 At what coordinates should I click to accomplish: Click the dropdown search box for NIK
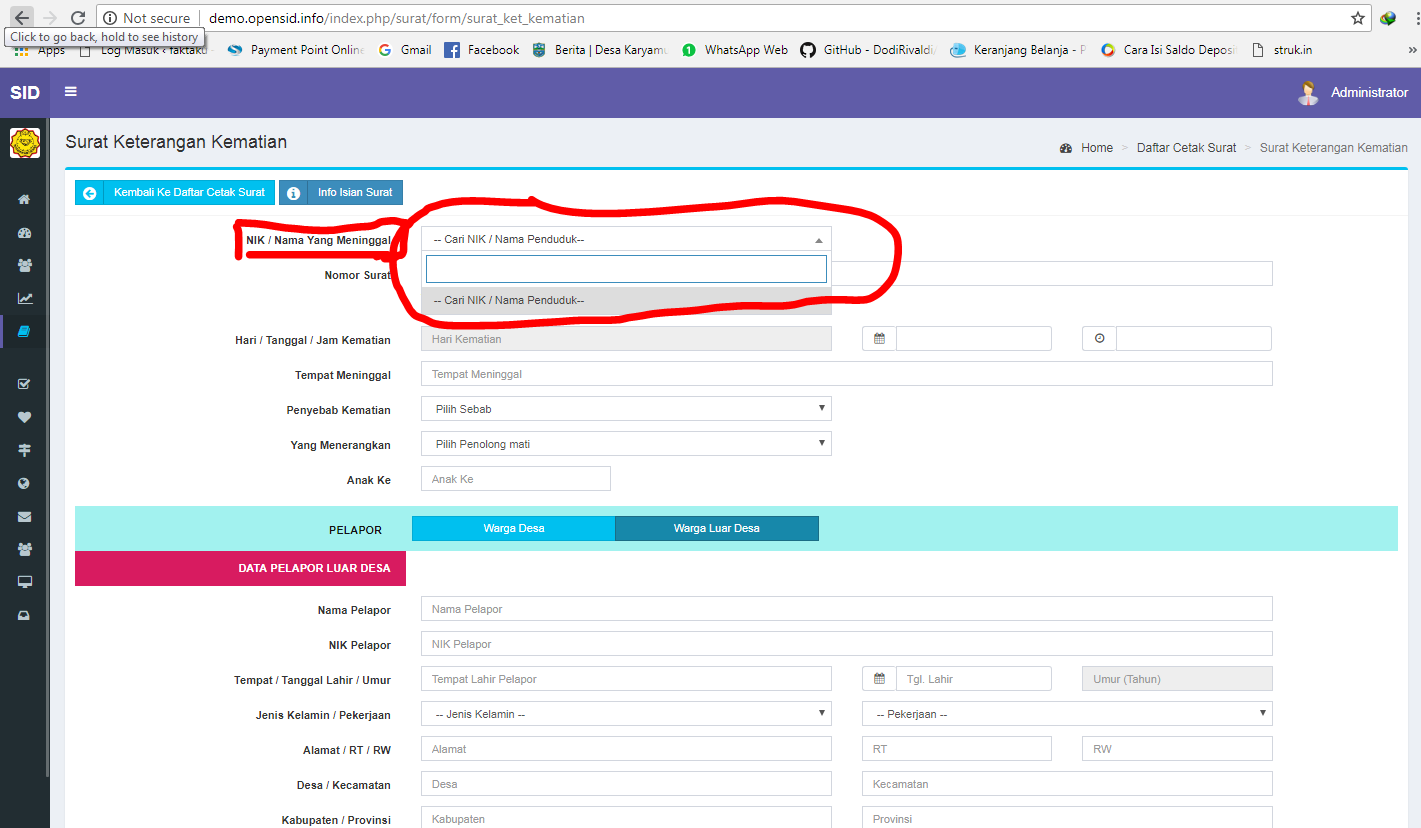pos(626,269)
